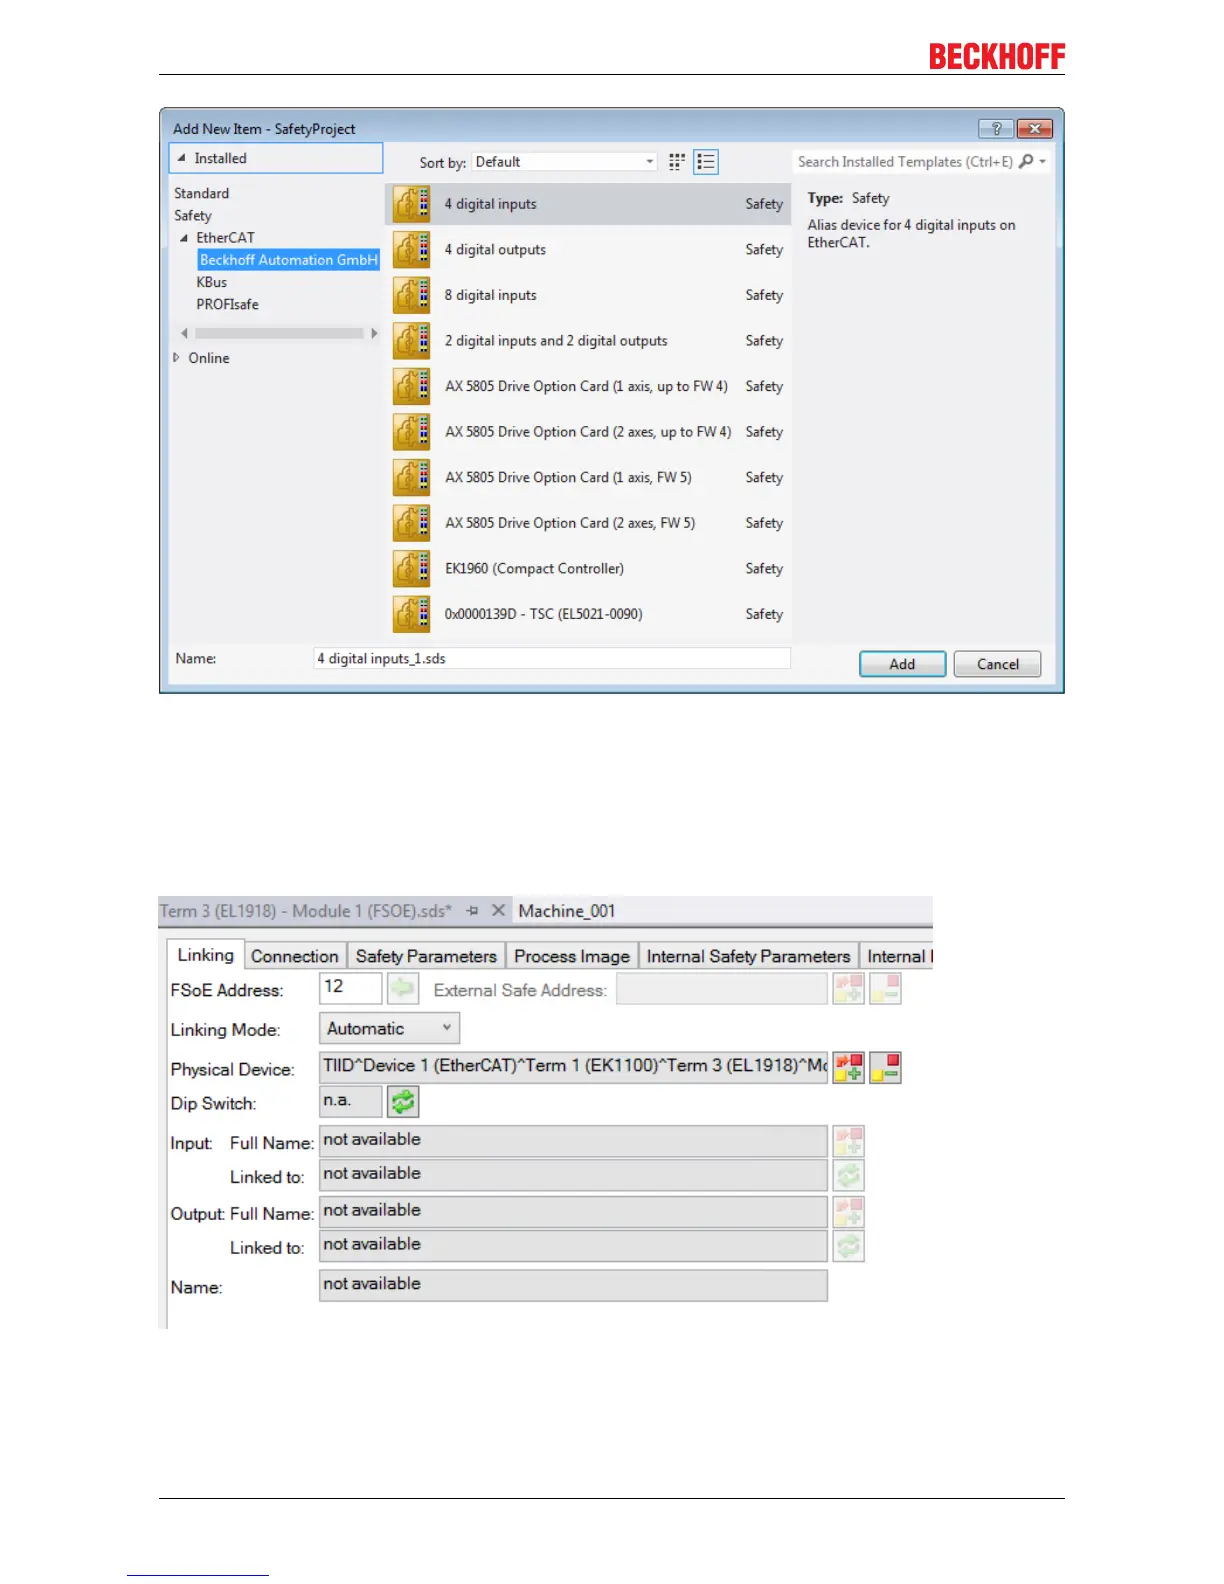Select Beckhoff Automation GmbH tree item
This screenshot has width=1224, height=1584.
pos(289,260)
